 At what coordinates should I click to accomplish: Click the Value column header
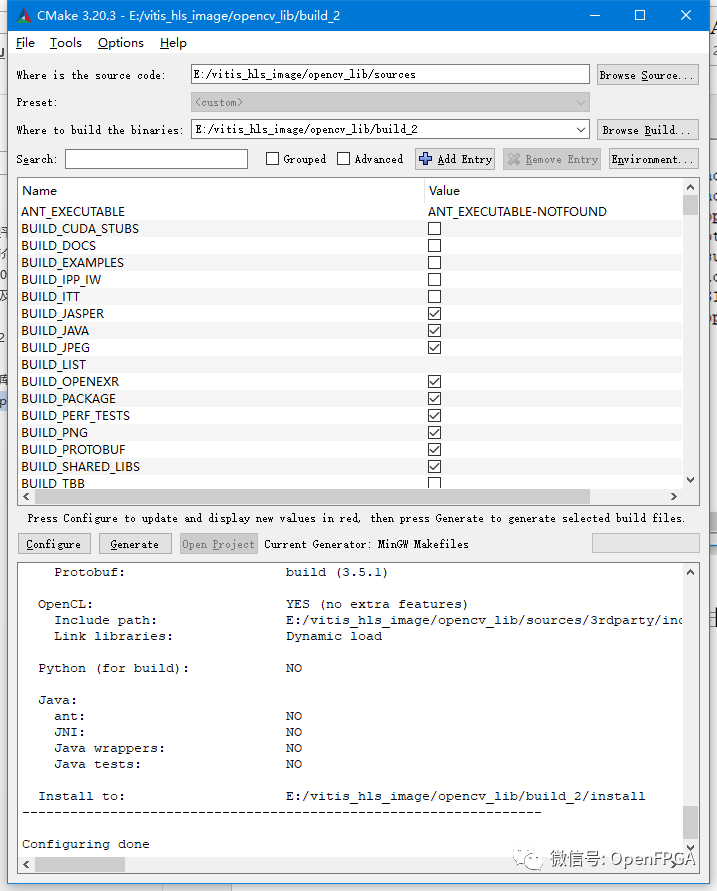444,191
